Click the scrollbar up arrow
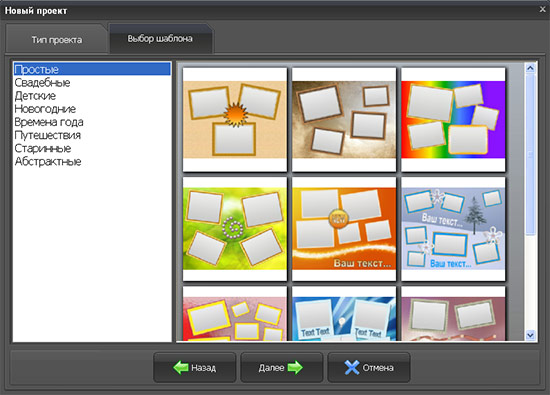The width and height of the screenshot is (550, 395). 530,68
